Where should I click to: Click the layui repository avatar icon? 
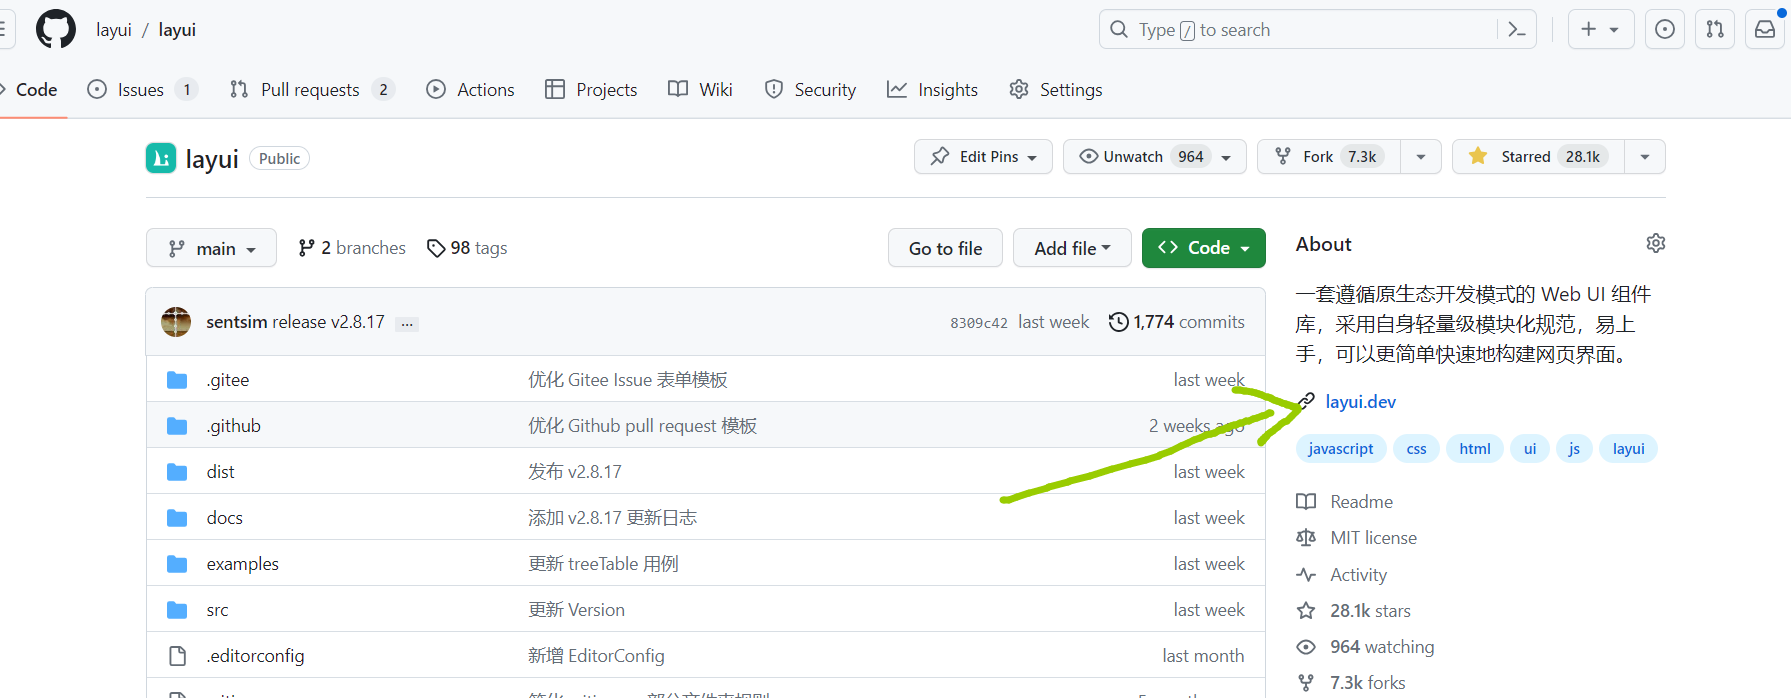161,158
